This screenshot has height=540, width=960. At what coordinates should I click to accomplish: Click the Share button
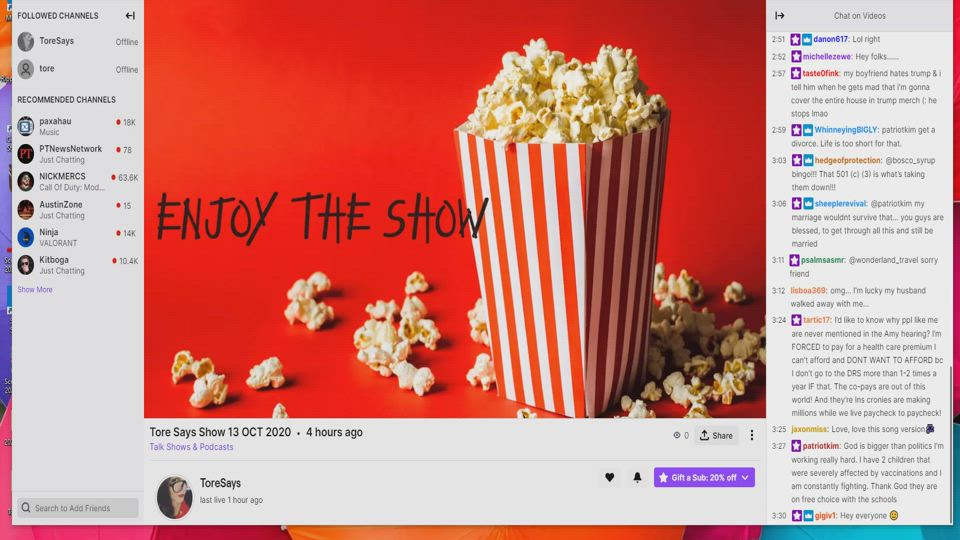click(x=716, y=435)
